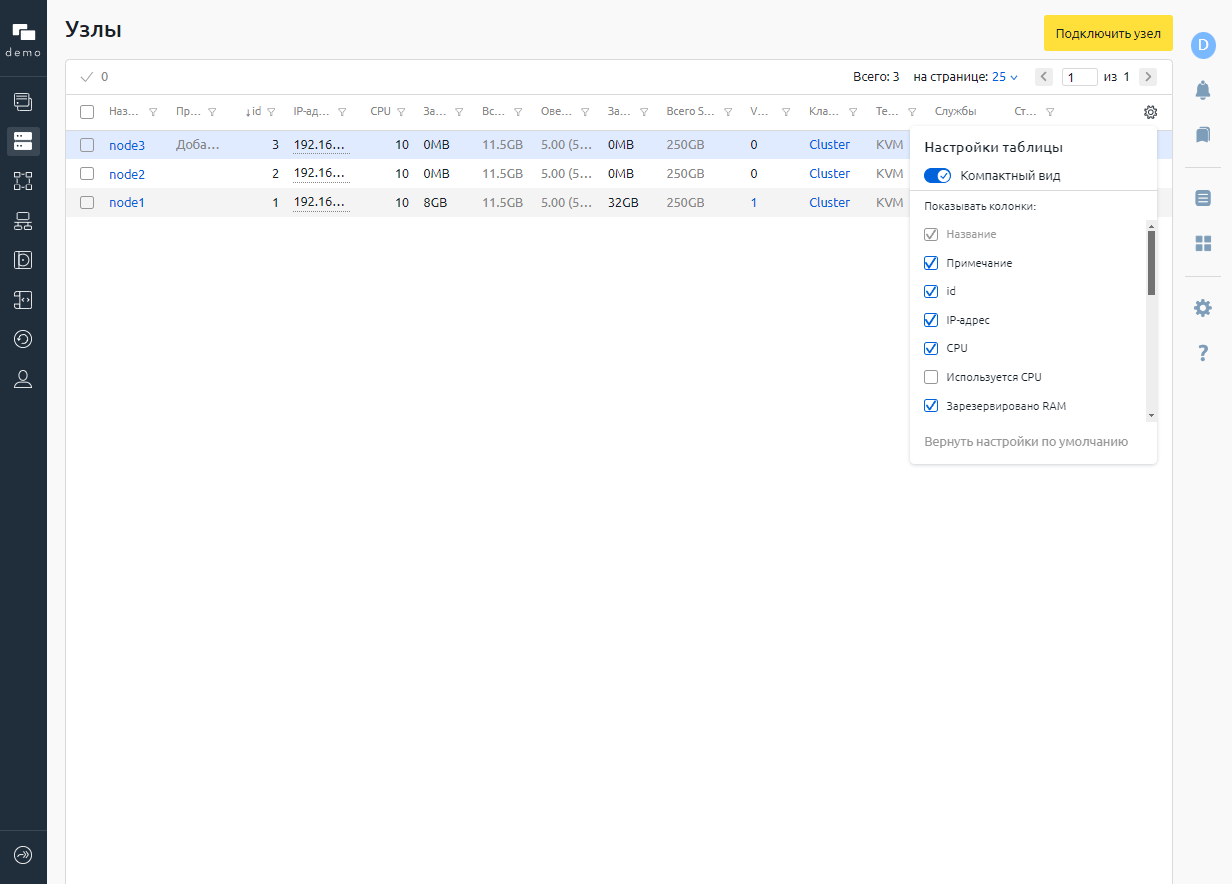Click the CPU column filter icon

401,112
